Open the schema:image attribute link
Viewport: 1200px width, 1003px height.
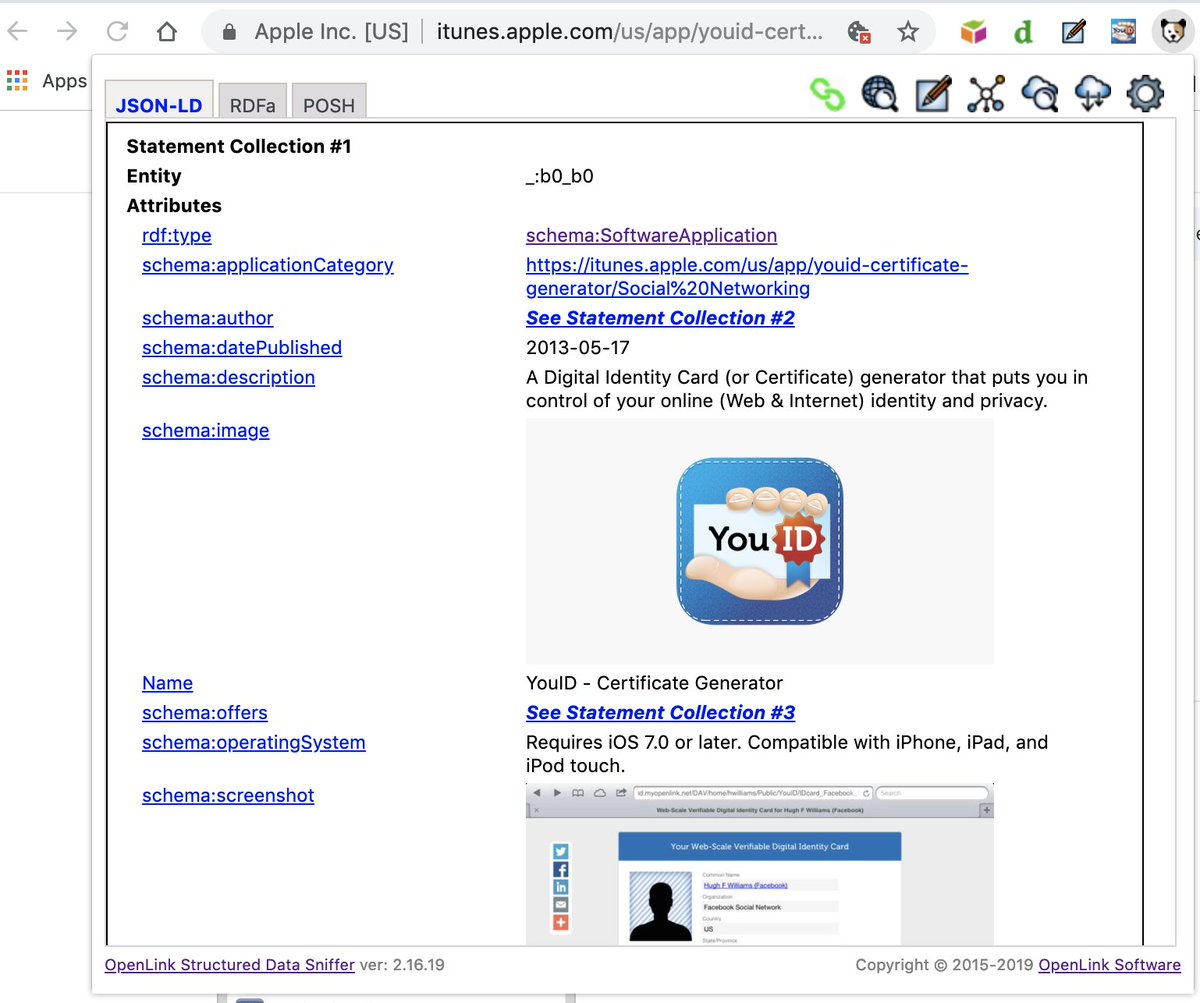[x=205, y=431]
